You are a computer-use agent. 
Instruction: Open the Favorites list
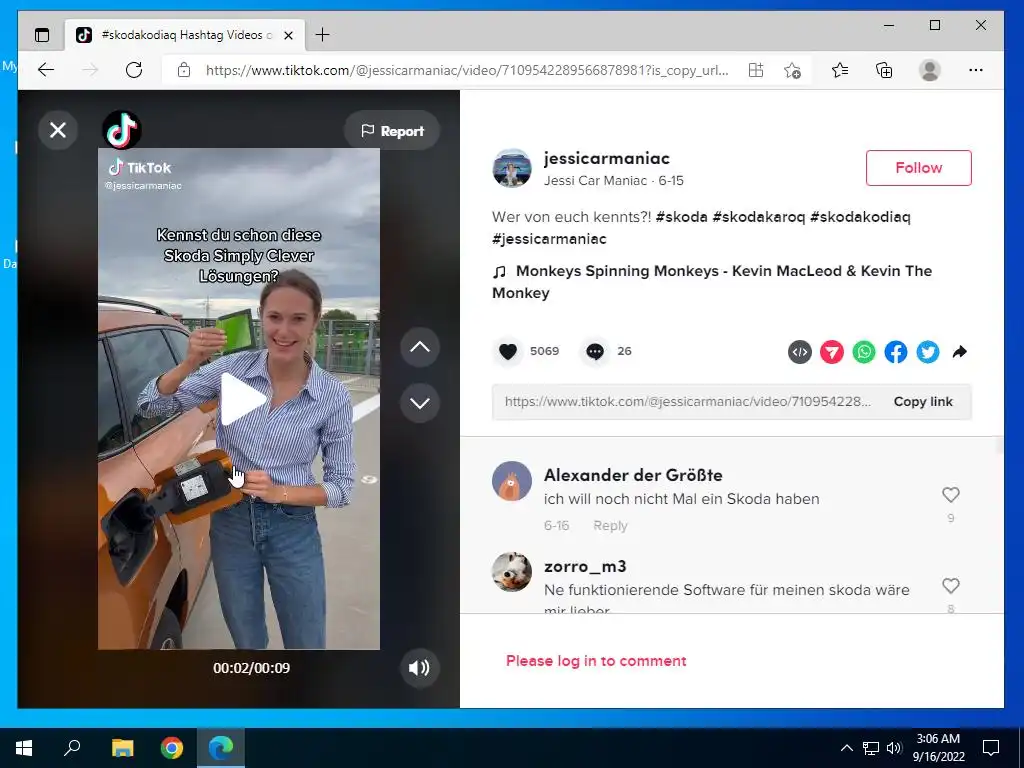(840, 70)
